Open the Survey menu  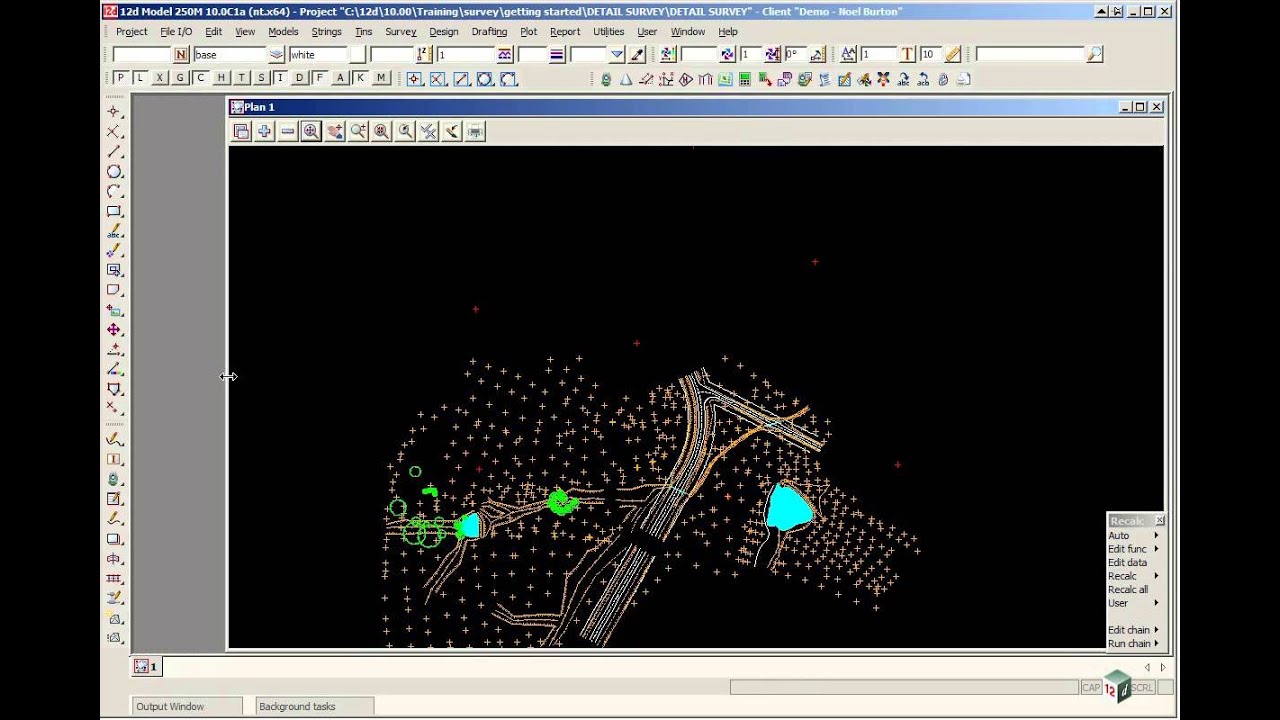400,32
